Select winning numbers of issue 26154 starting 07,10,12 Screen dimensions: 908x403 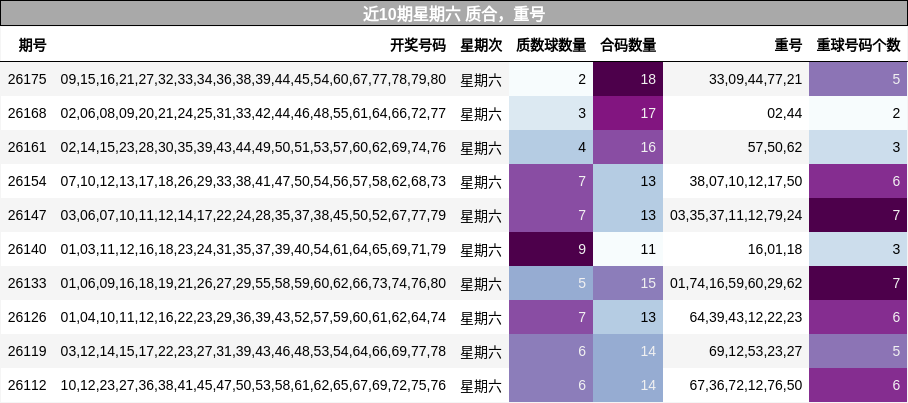click(253, 181)
